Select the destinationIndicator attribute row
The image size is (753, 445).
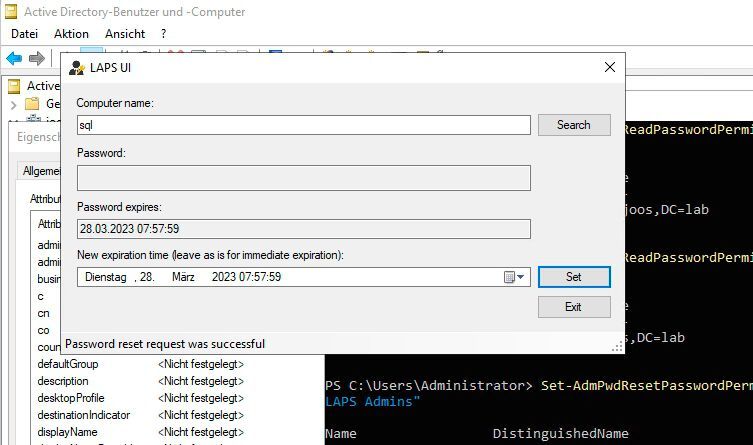pos(141,415)
